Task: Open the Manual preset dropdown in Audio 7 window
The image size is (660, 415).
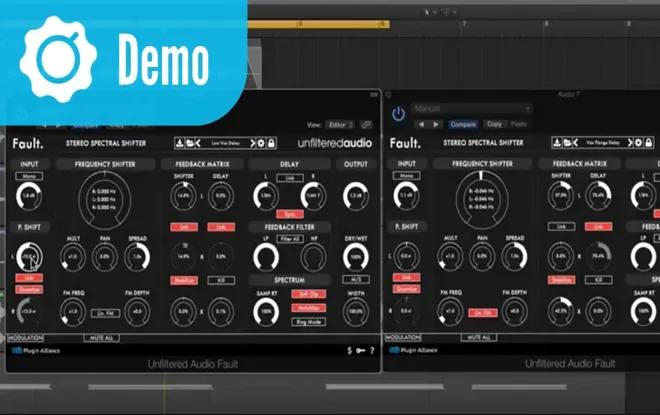Action: pyautogui.click(x=472, y=109)
